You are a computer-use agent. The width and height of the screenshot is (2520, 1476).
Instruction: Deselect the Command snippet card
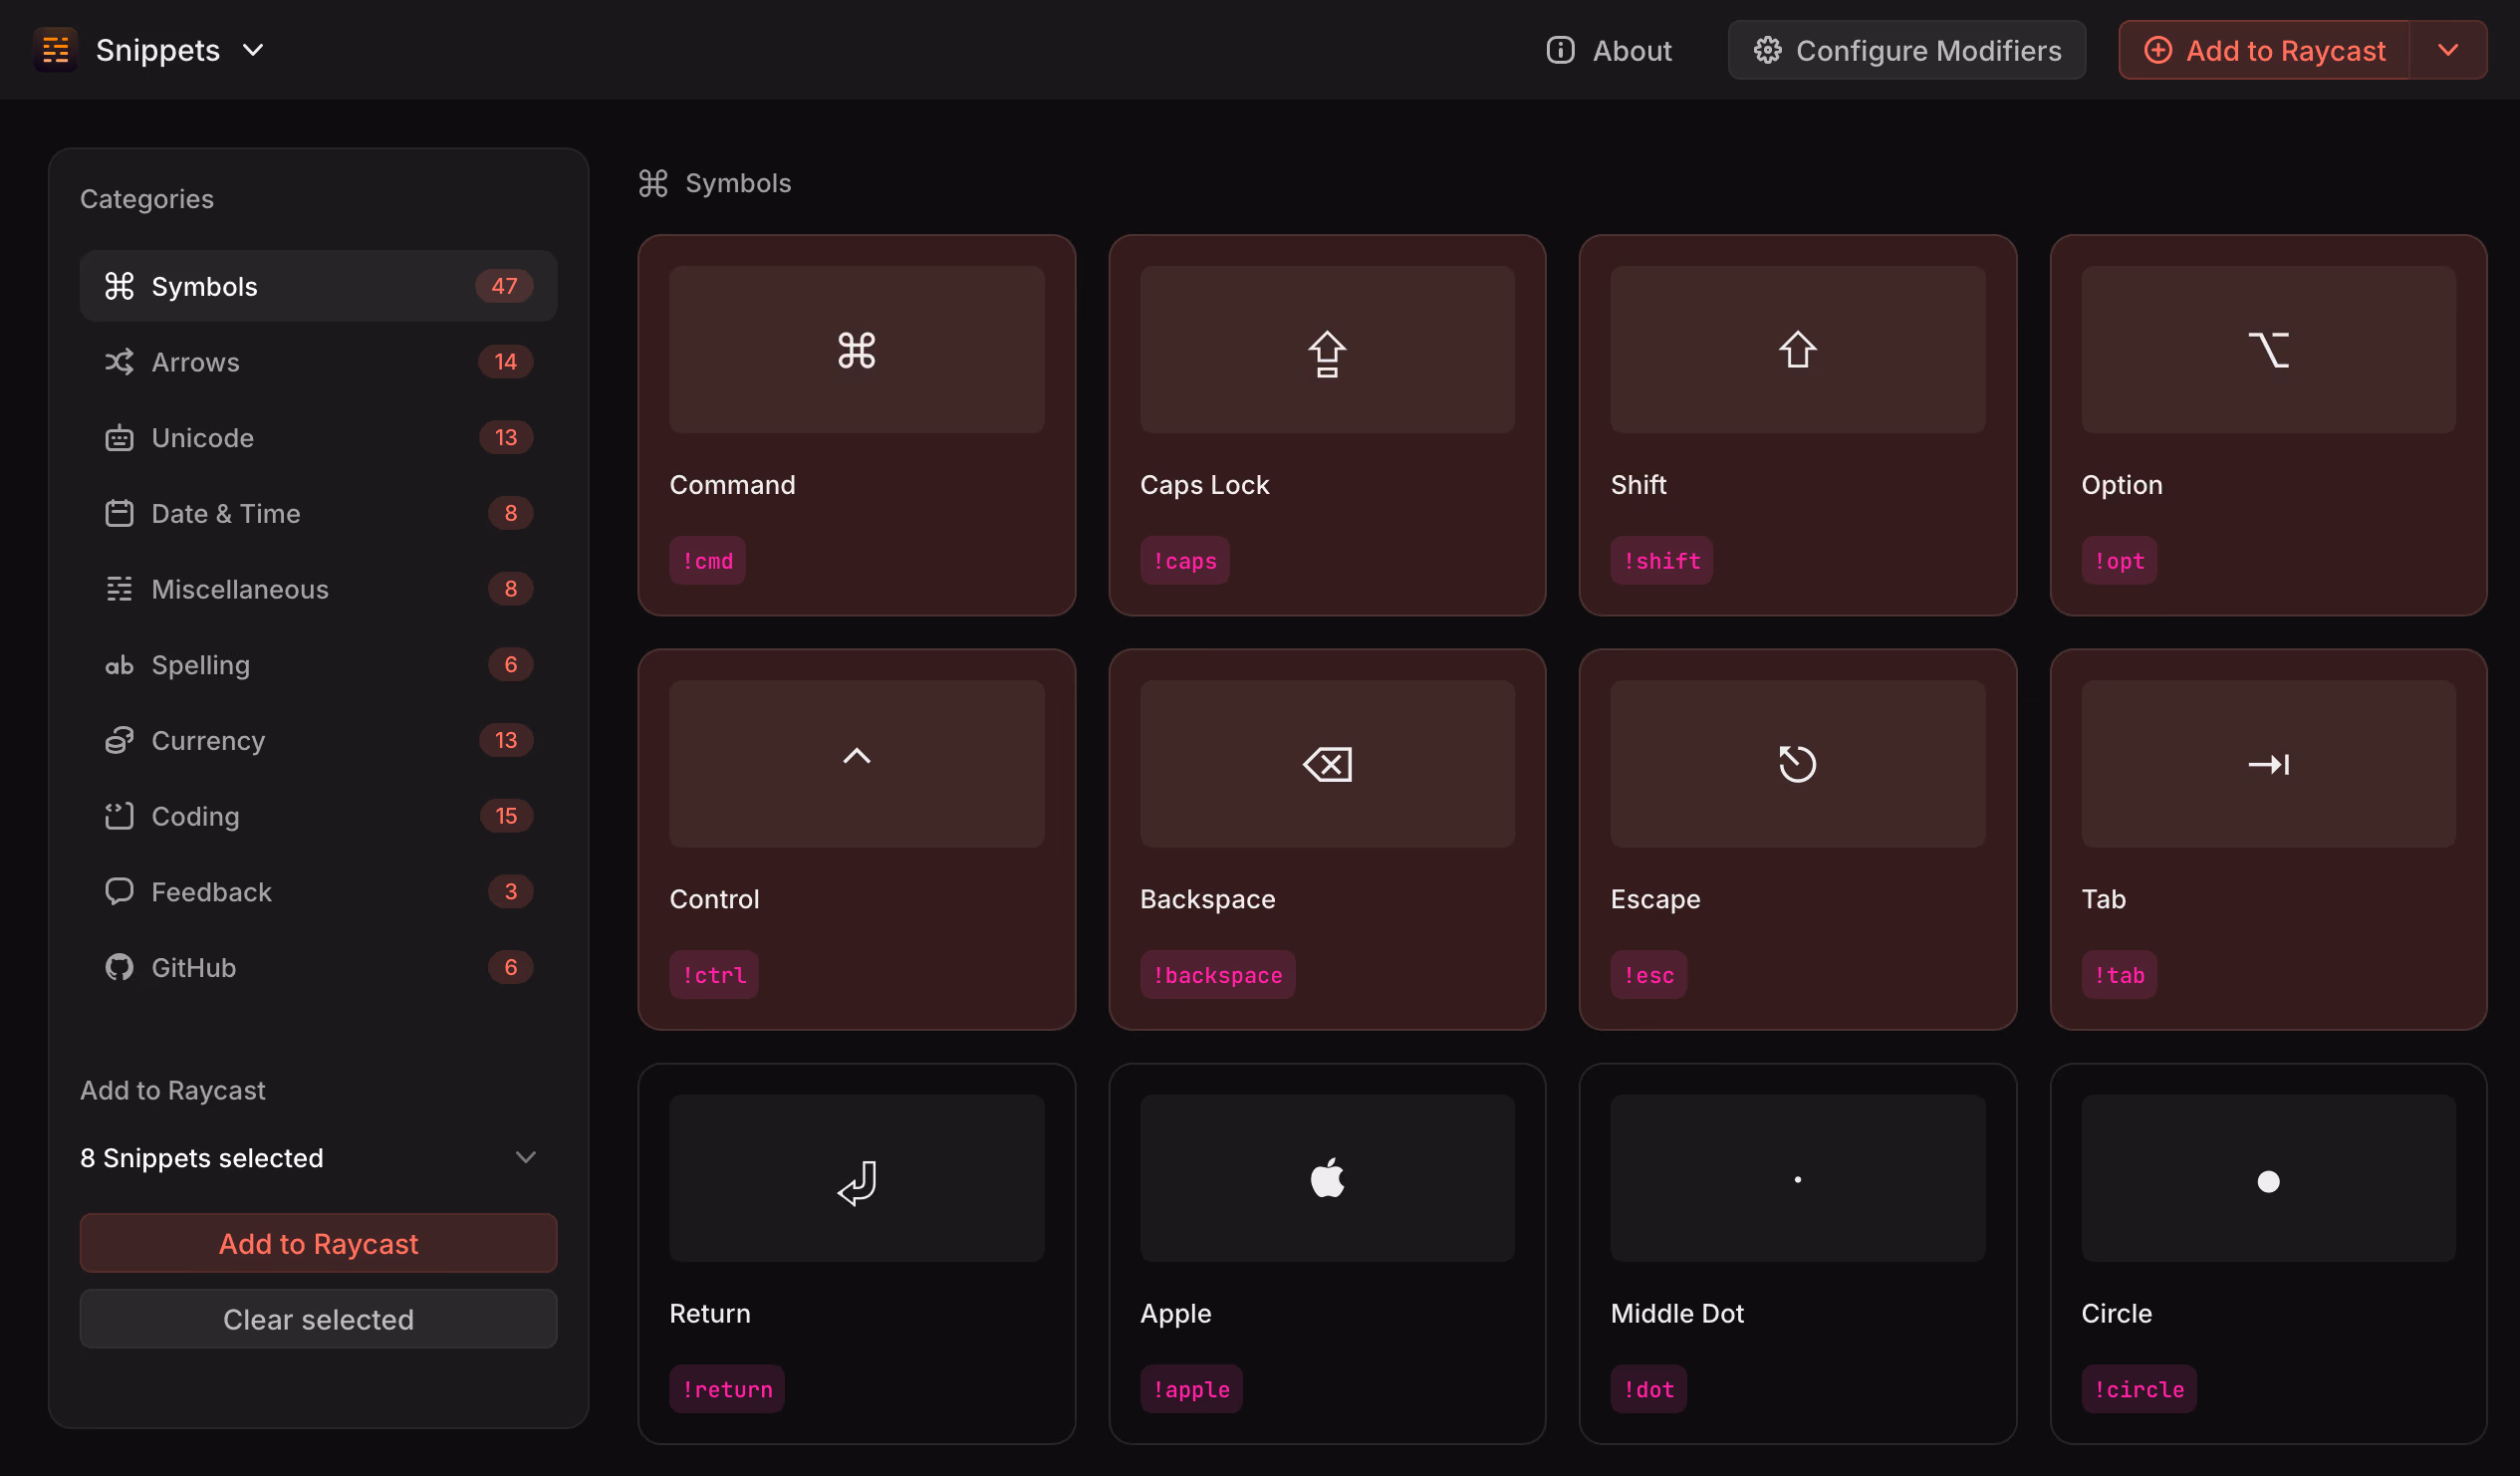click(856, 425)
